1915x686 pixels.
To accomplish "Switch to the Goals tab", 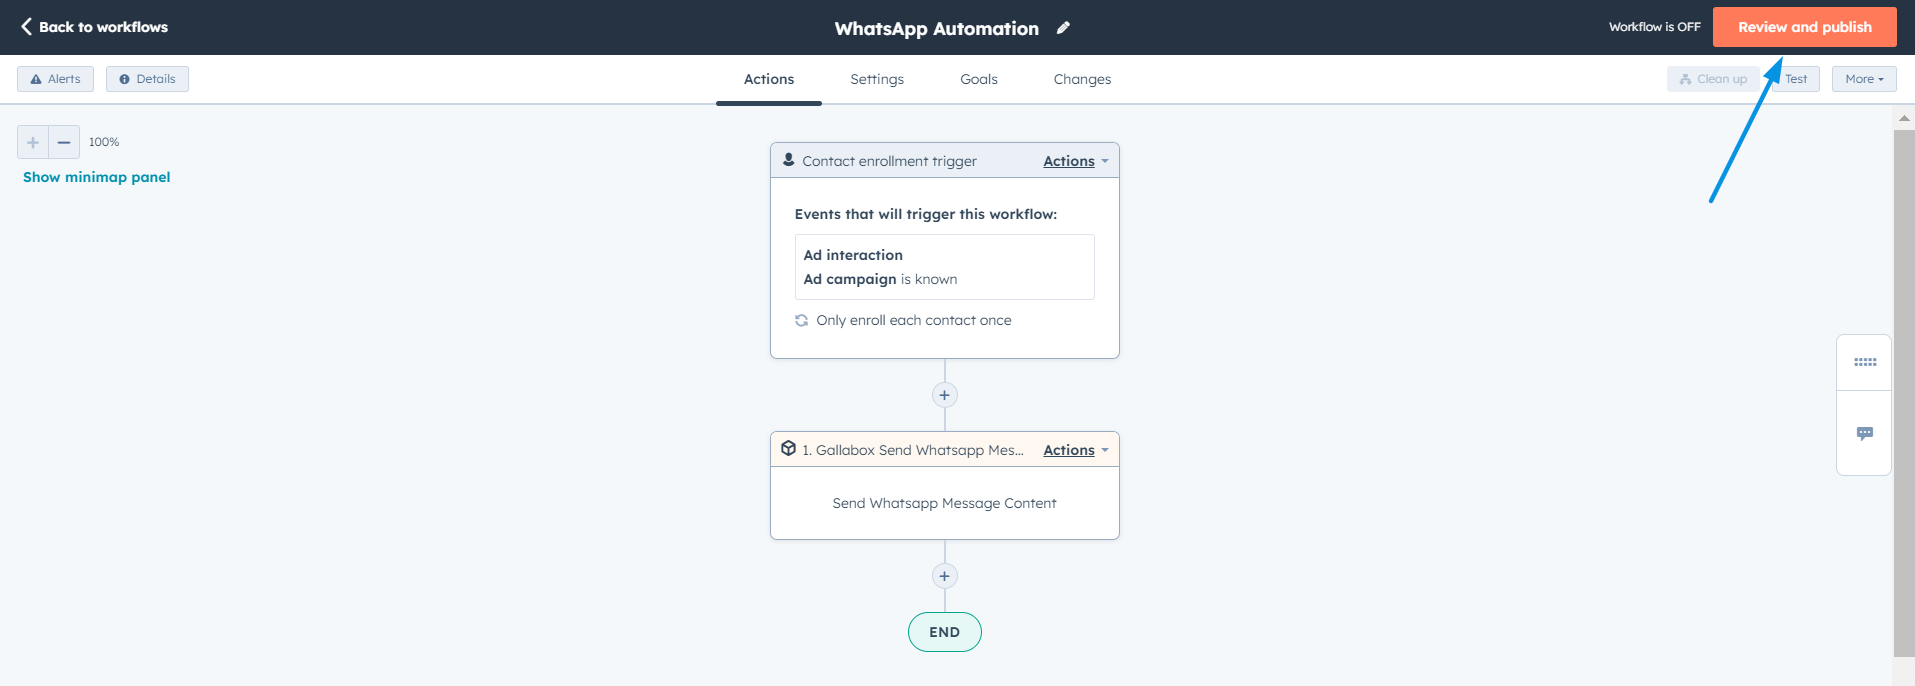I will (978, 79).
